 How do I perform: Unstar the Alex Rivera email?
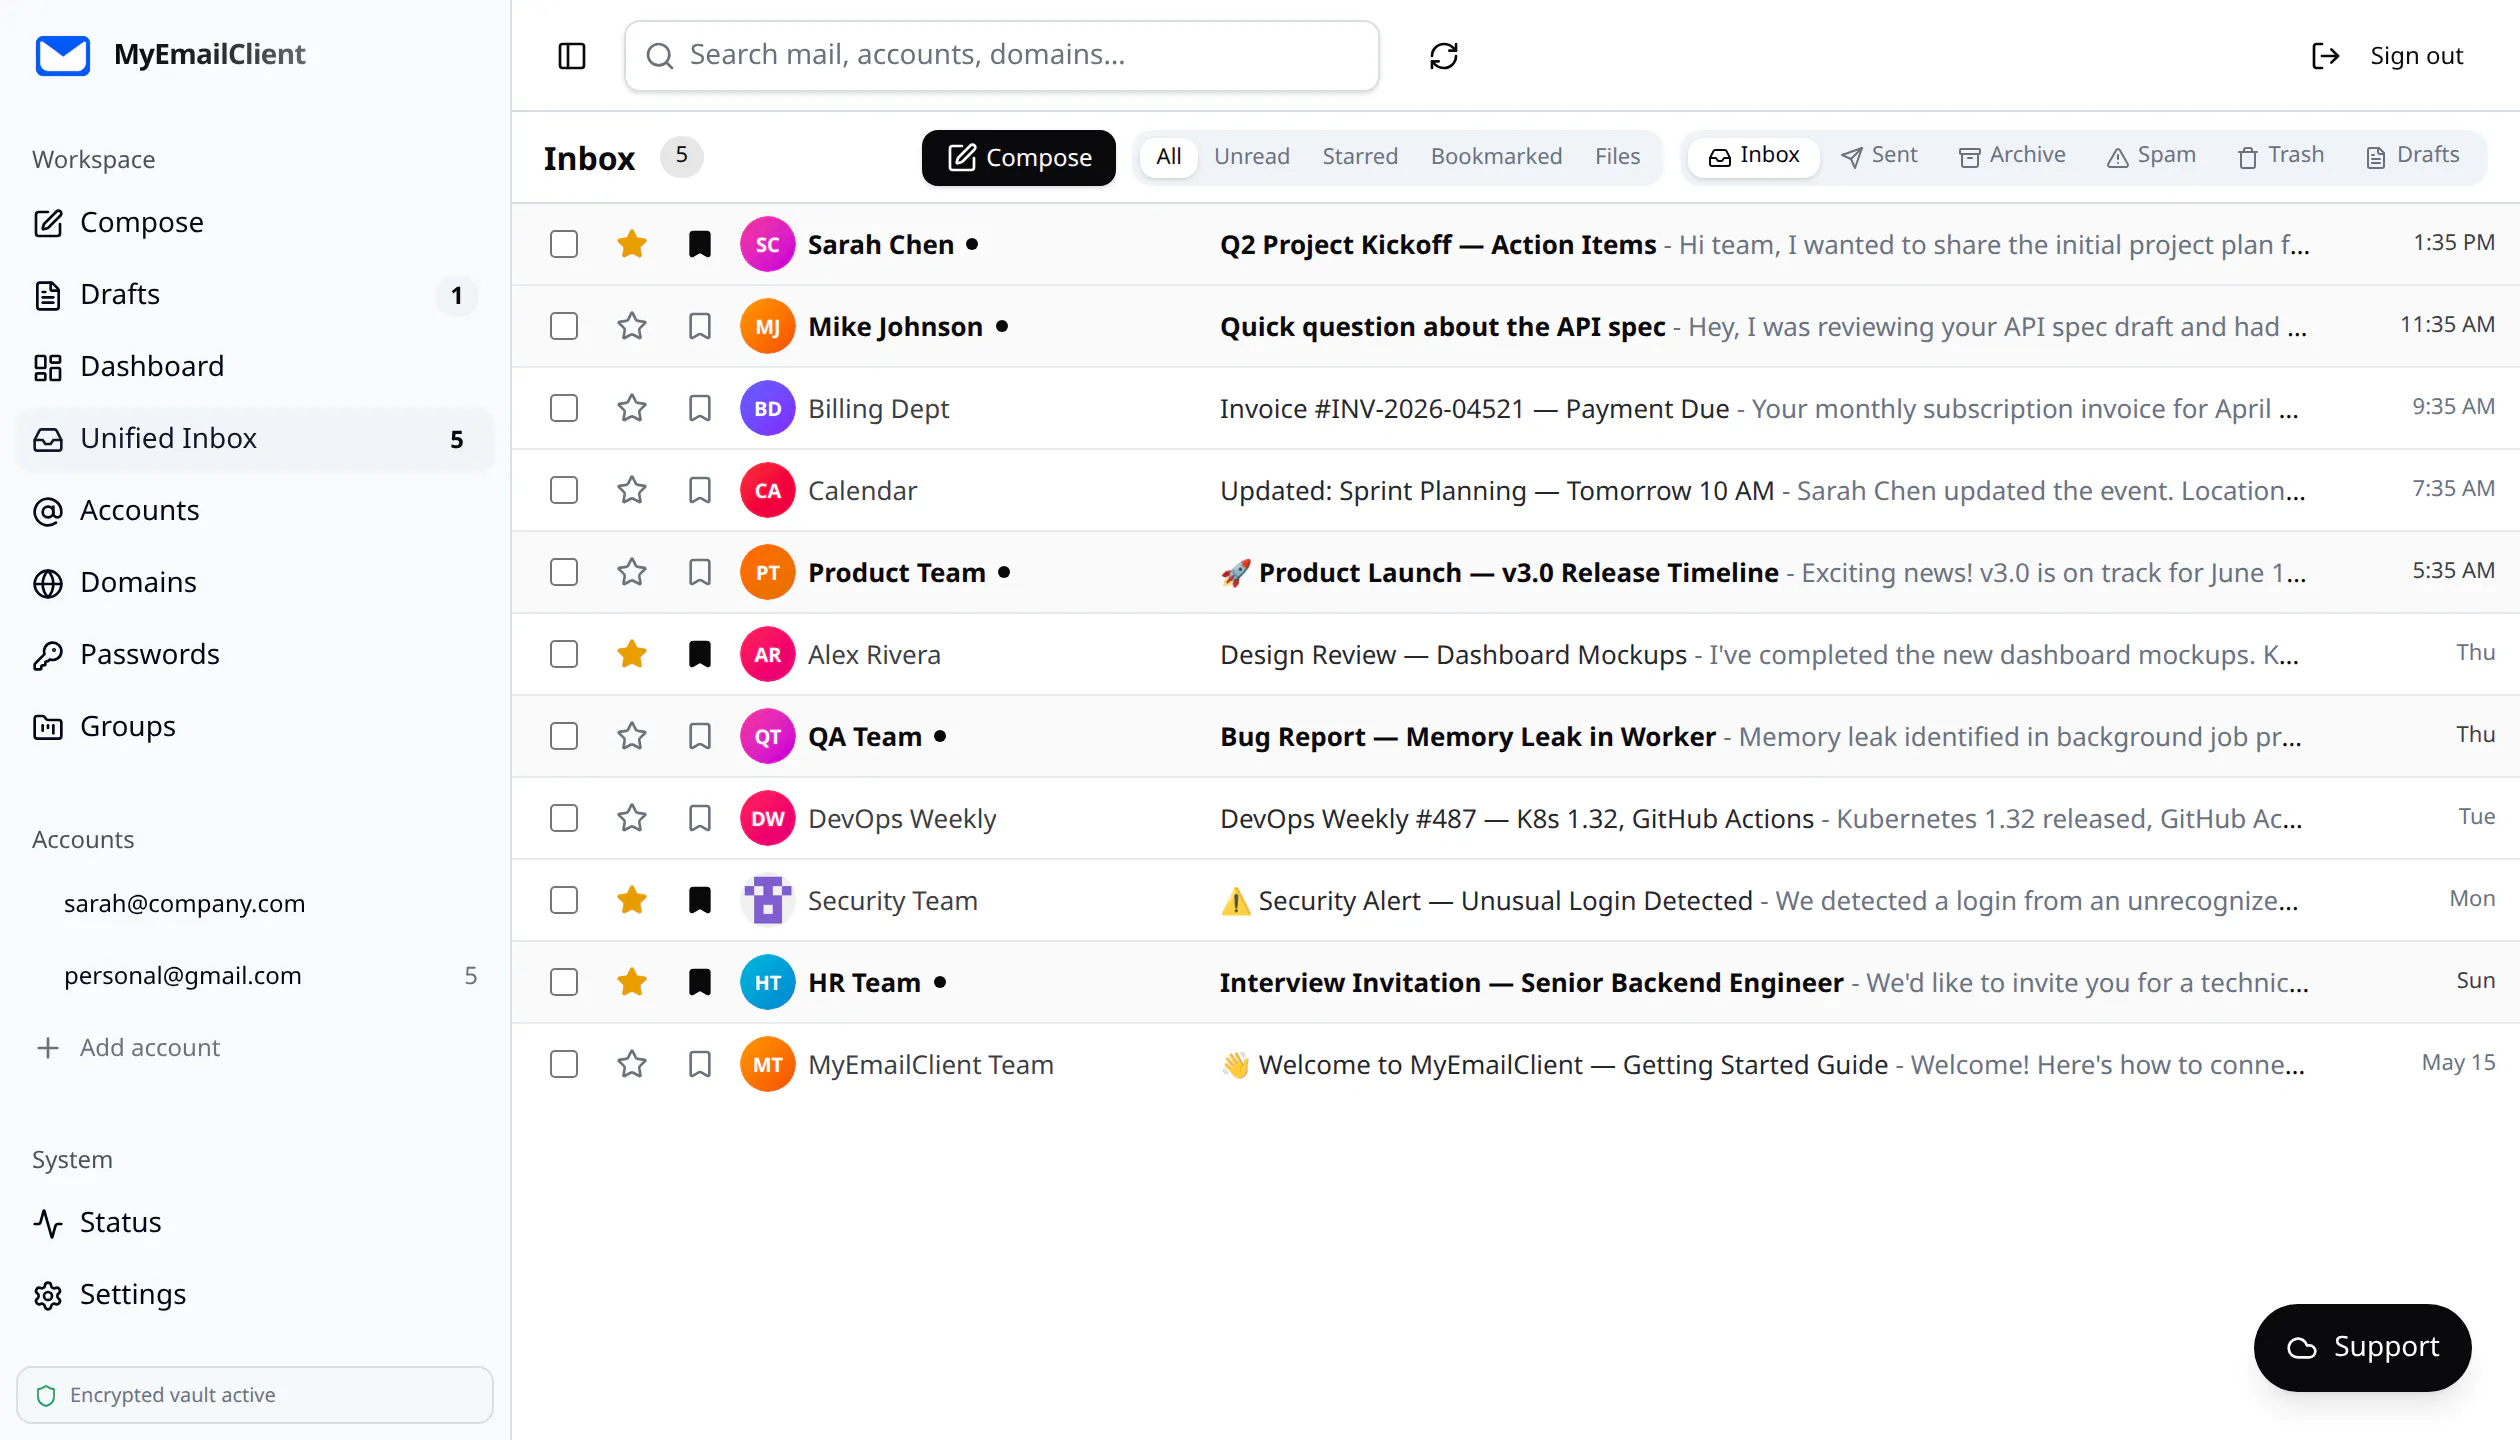point(632,654)
